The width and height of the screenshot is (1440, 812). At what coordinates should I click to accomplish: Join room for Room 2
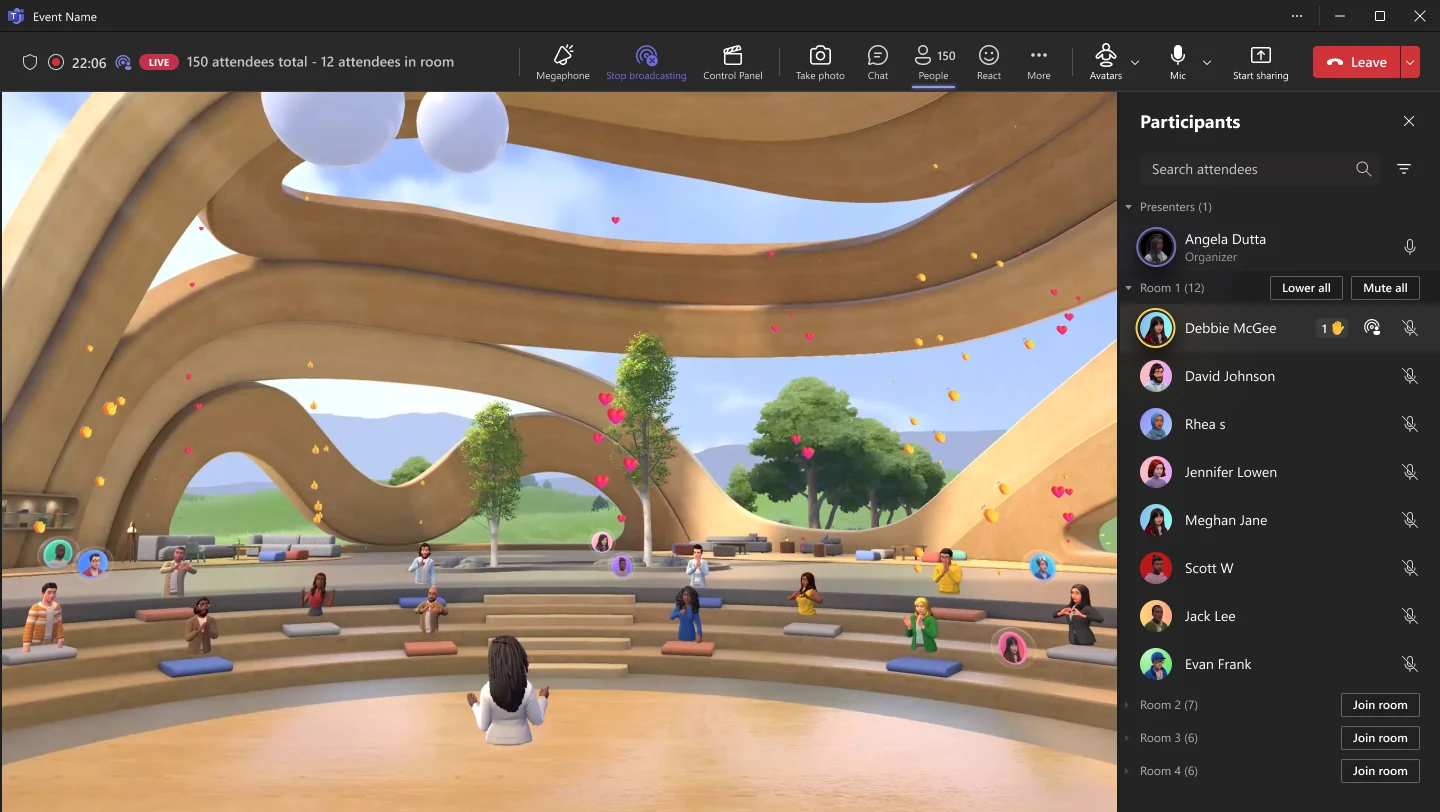pyautogui.click(x=1380, y=705)
